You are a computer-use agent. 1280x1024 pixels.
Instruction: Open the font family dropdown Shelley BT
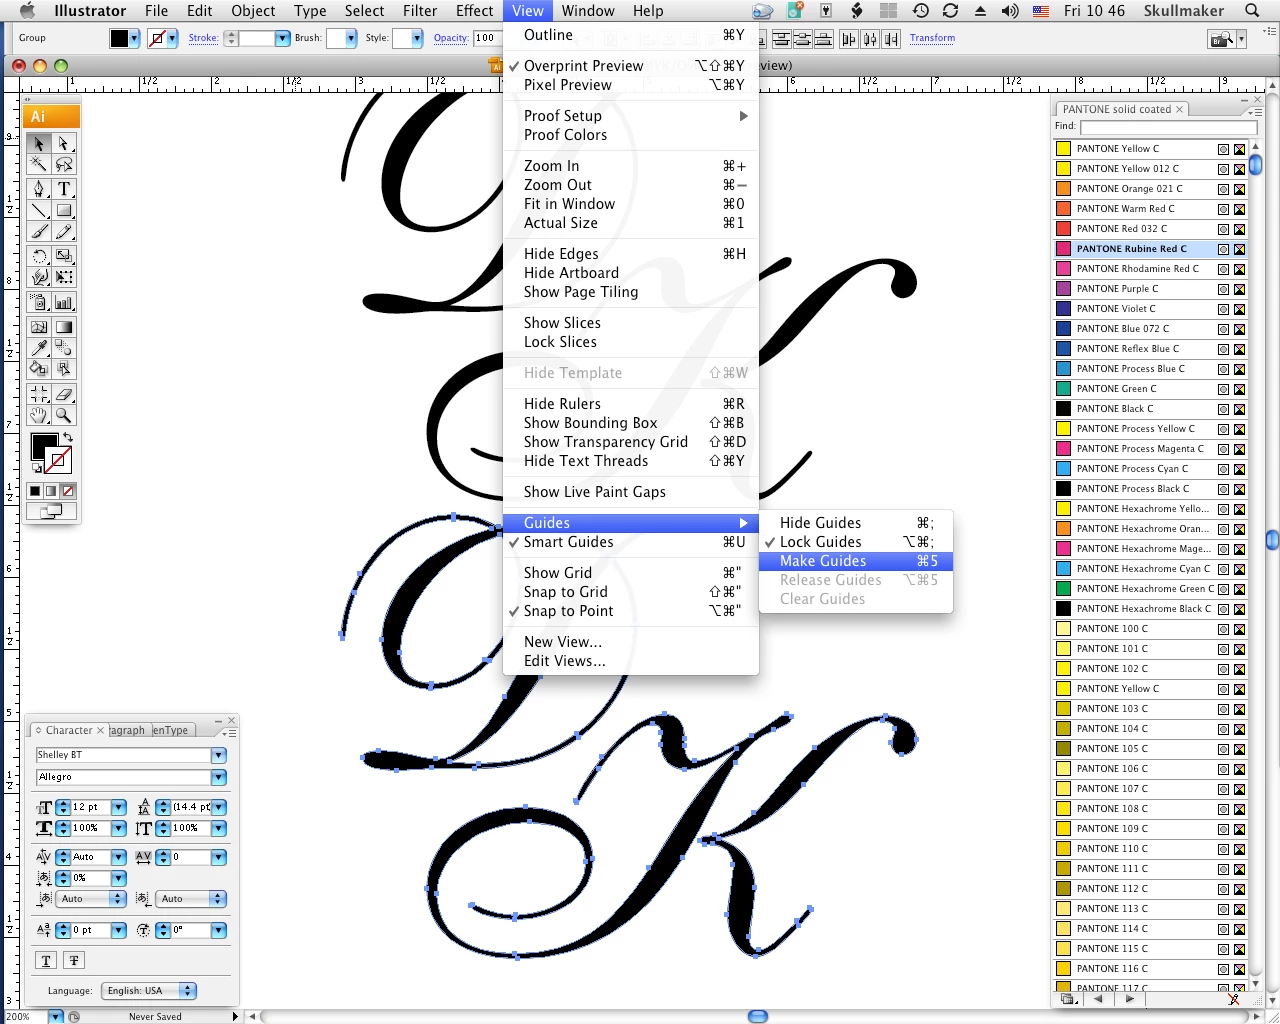tap(219, 755)
